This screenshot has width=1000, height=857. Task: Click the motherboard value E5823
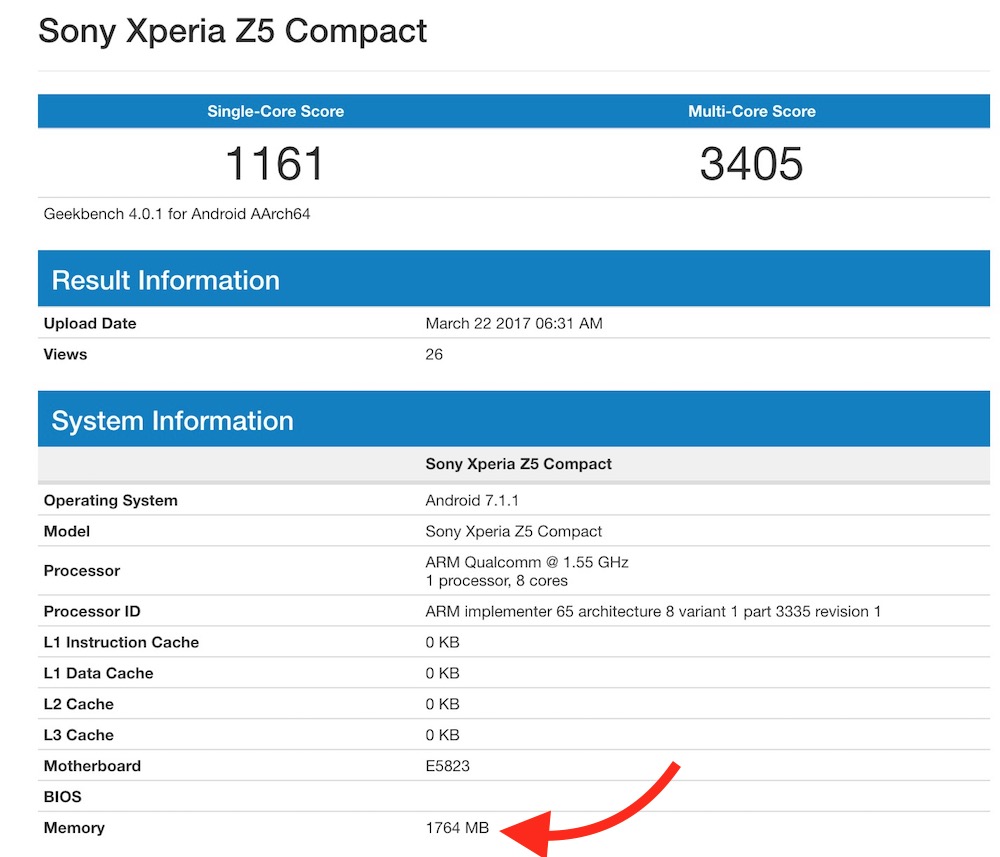pyautogui.click(x=447, y=766)
